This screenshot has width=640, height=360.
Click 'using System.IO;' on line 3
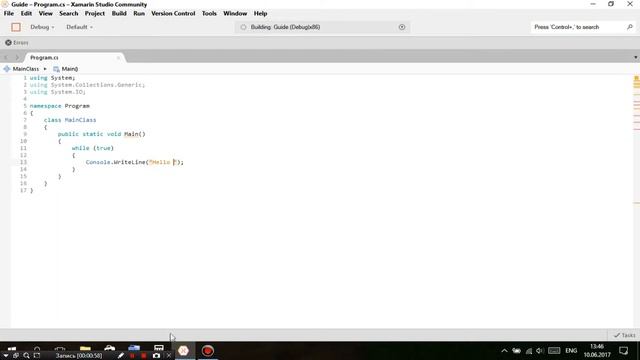click(x=58, y=92)
